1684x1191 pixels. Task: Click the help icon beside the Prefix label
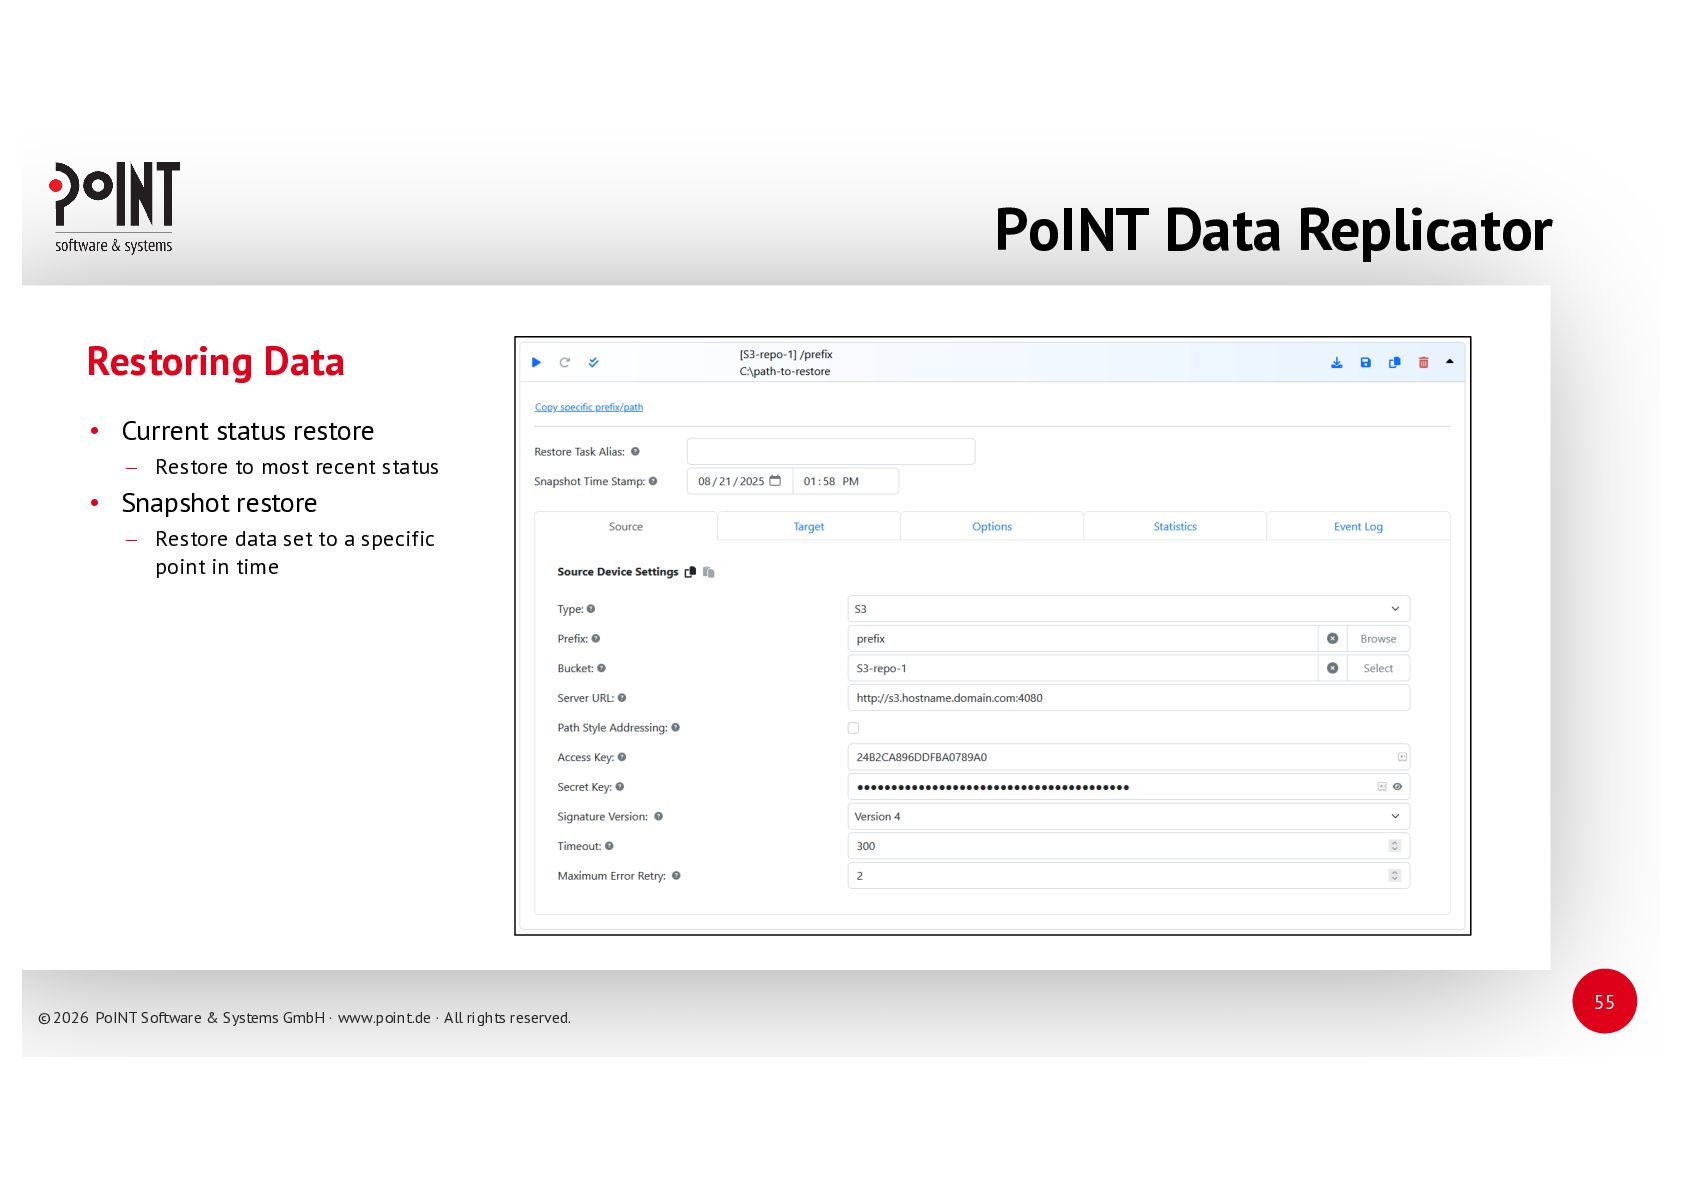pos(596,638)
